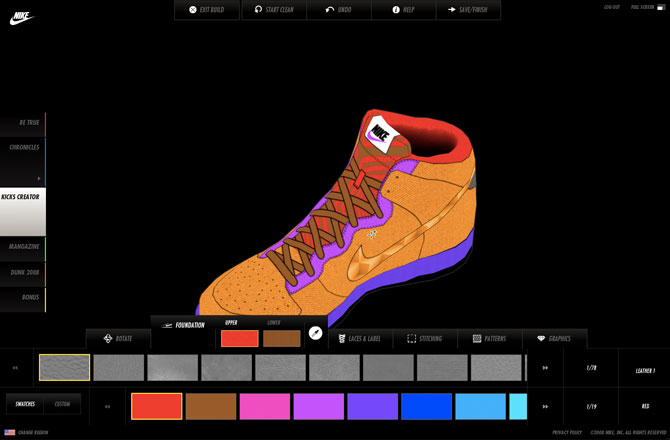Click the Rotate tool icon
The image size is (670, 440).
tap(108, 338)
